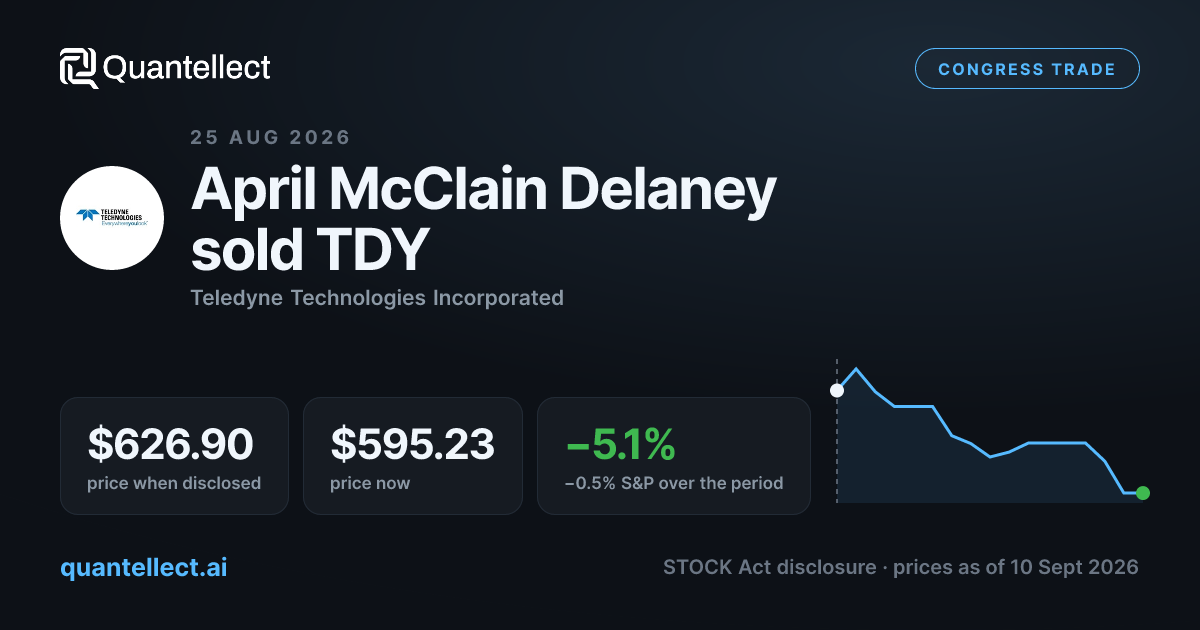The width and height of the screenshot is (1200, 630).
Task: Click the Congress Trade badge
Action: (1027, 69)
